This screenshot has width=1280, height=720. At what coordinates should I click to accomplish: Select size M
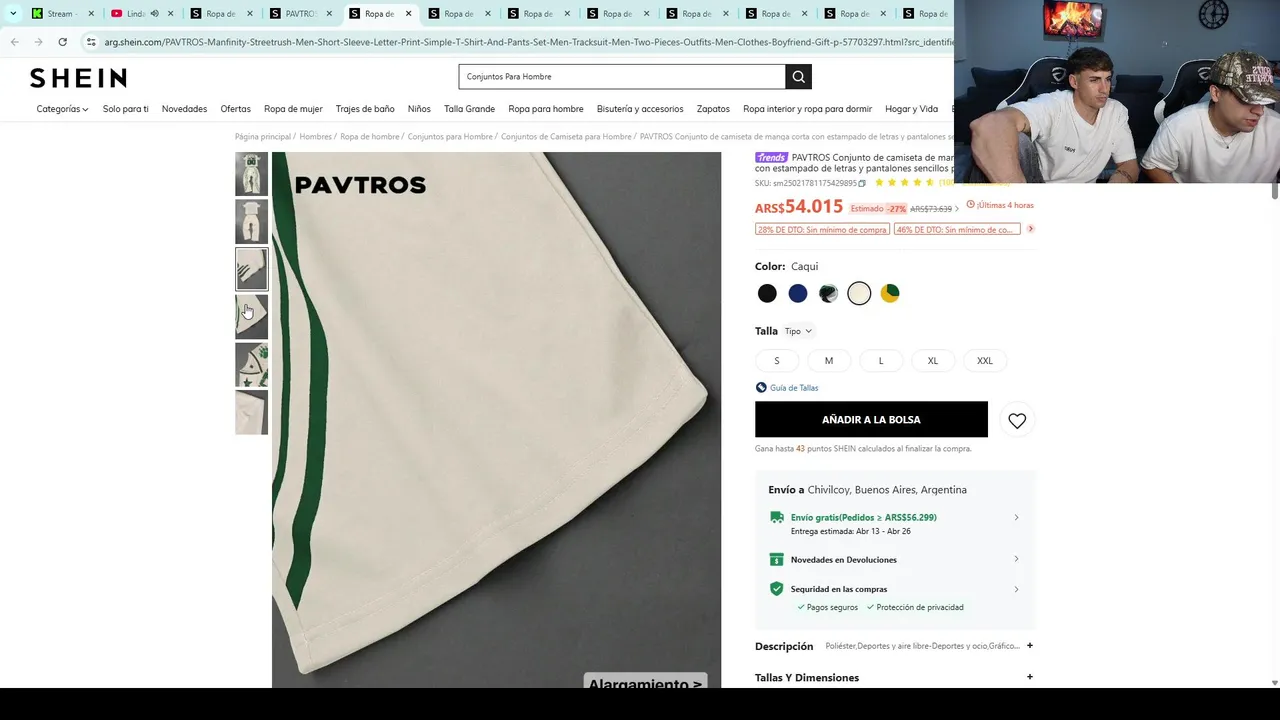click(828, 361)
